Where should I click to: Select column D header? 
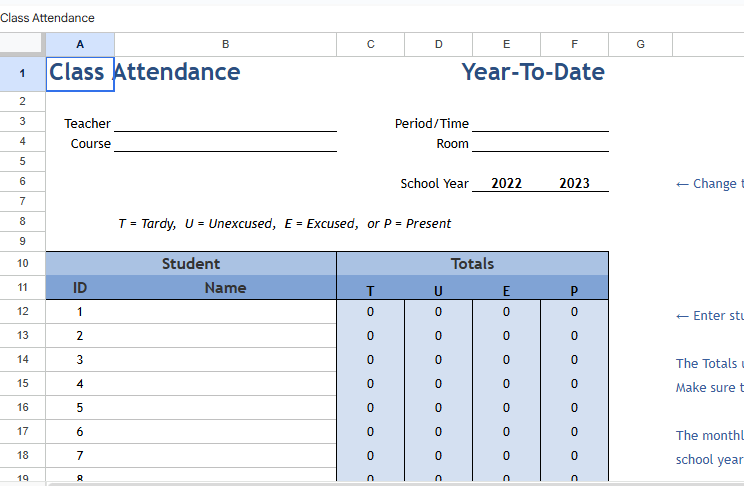[438, 45]
